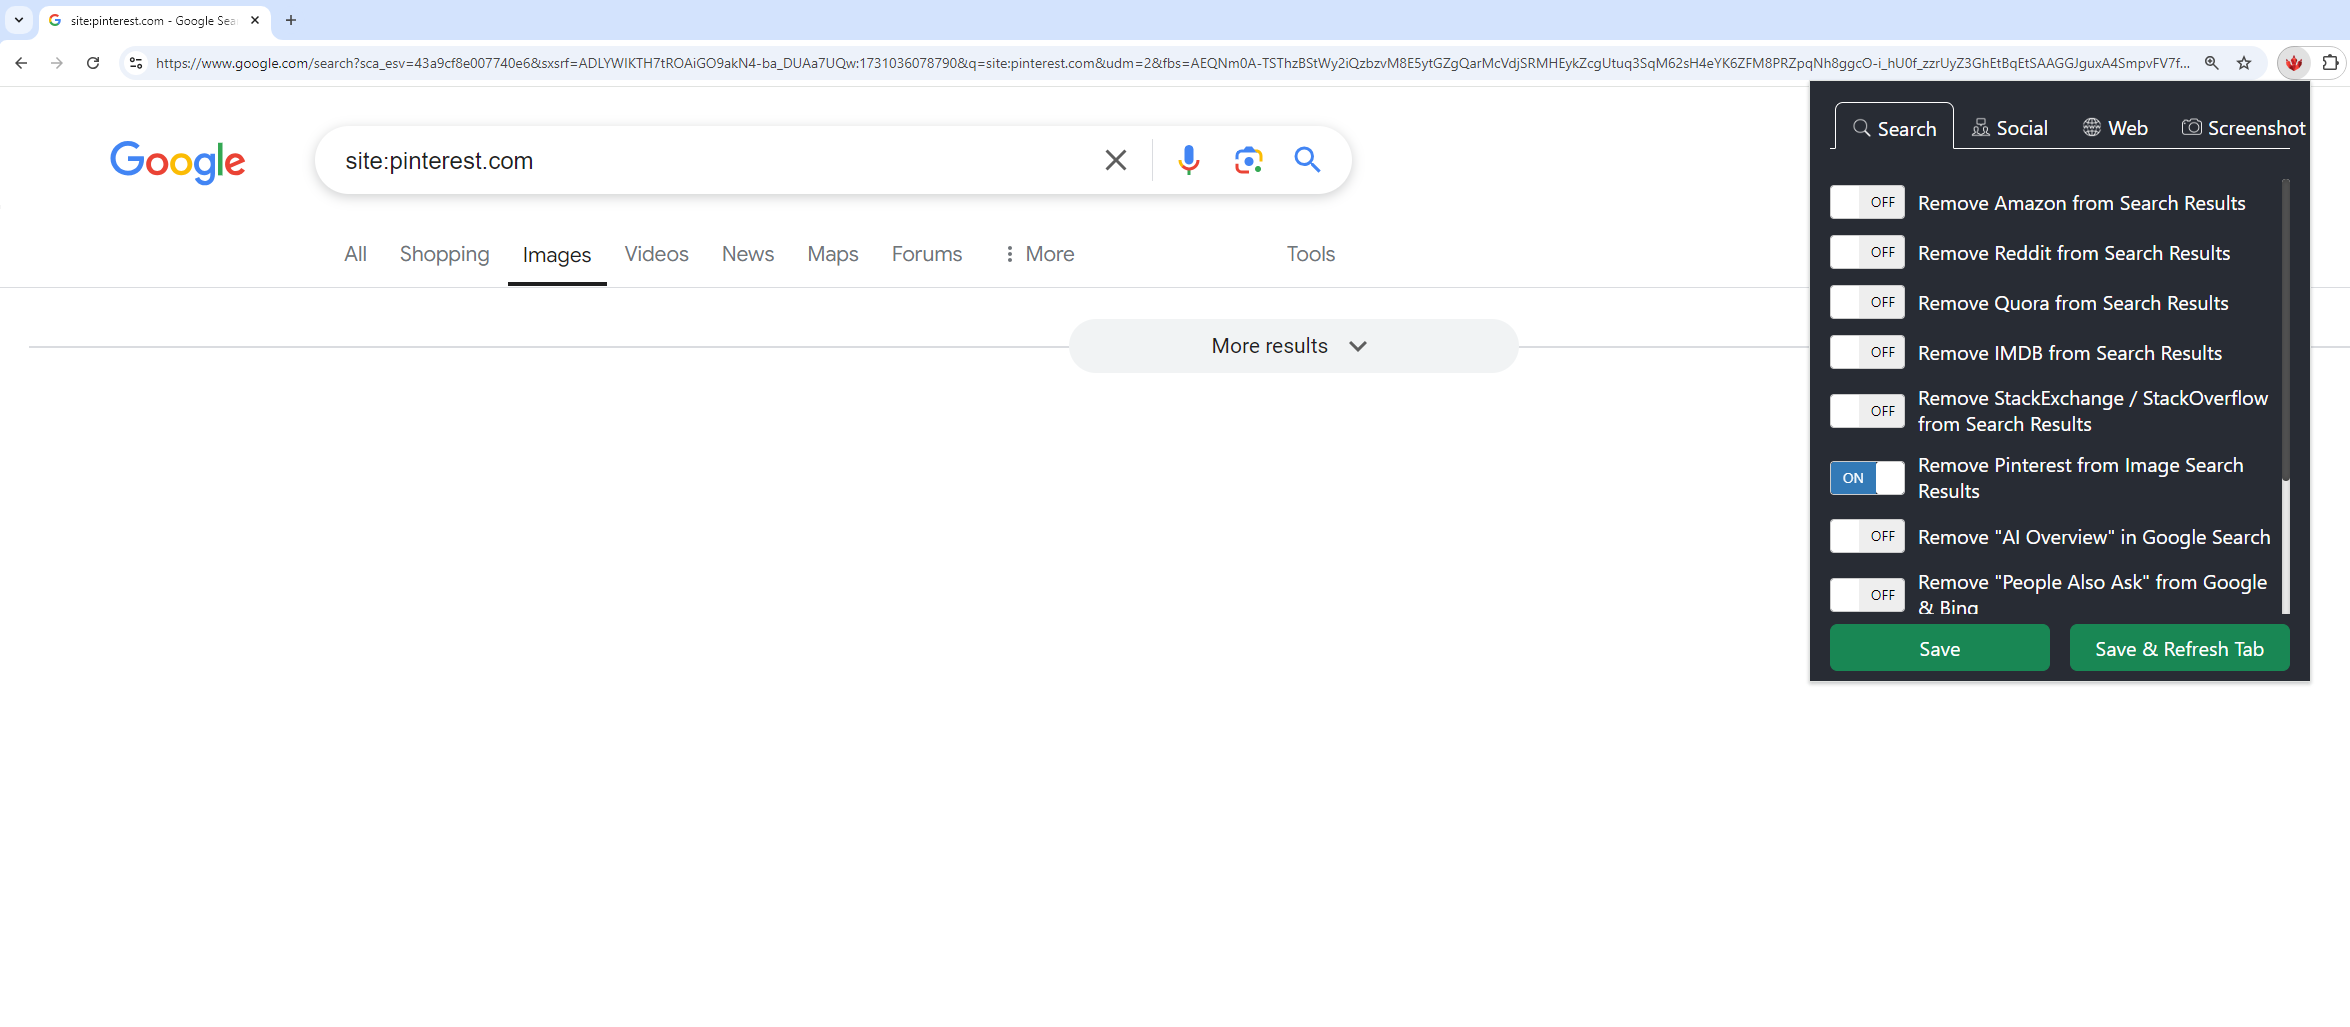This screenshot has width=2350, height=1027.
Task: Click the browser forward arrow
Action: (x=57, y=63)
